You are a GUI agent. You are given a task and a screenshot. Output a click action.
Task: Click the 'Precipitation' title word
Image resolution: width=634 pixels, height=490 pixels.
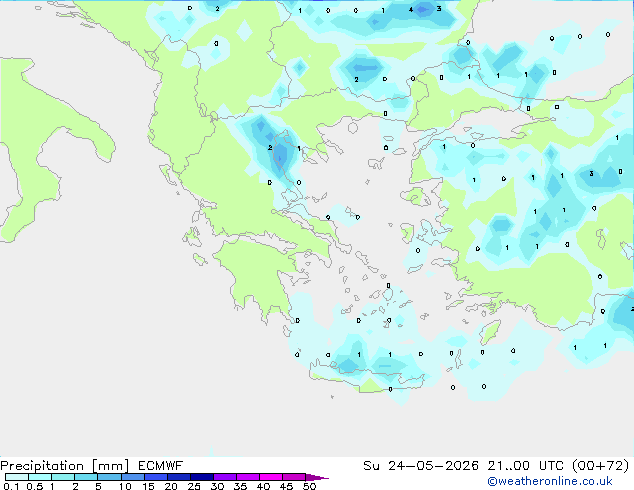(42, 466)
